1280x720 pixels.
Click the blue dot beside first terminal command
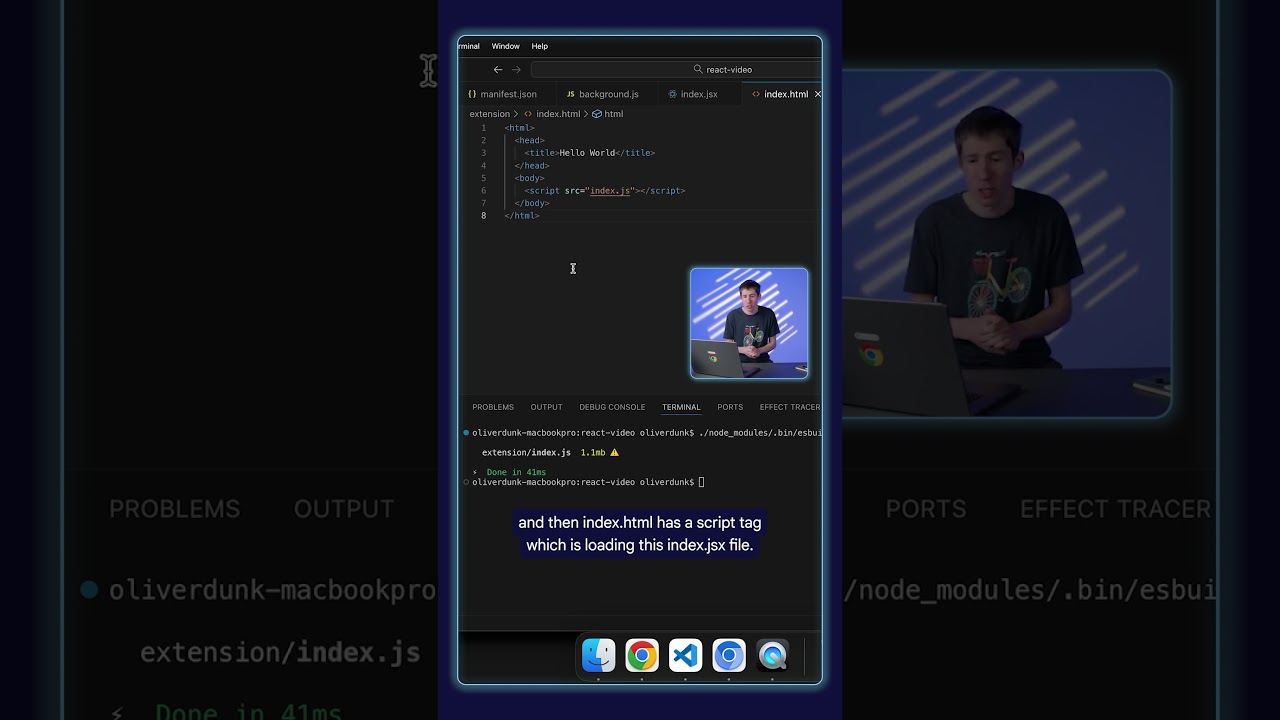point(466,433)
